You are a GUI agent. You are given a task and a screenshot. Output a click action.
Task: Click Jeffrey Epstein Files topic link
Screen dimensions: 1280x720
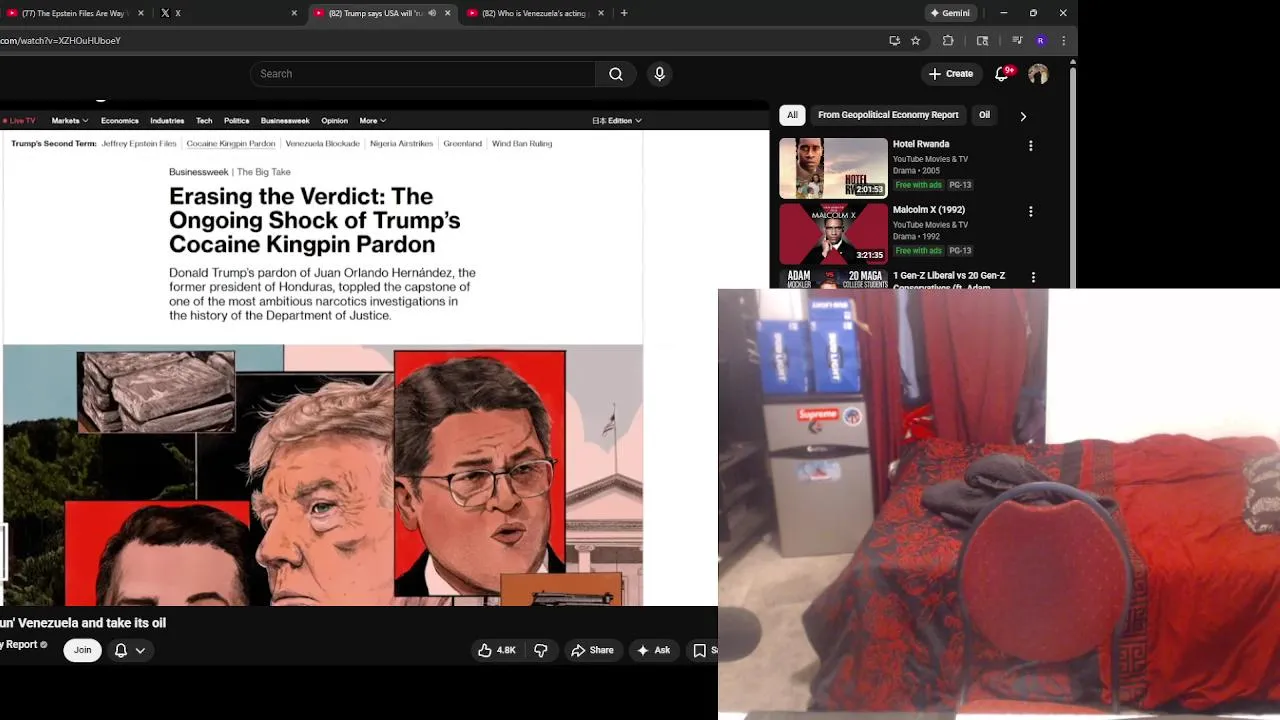pos(139,144)
